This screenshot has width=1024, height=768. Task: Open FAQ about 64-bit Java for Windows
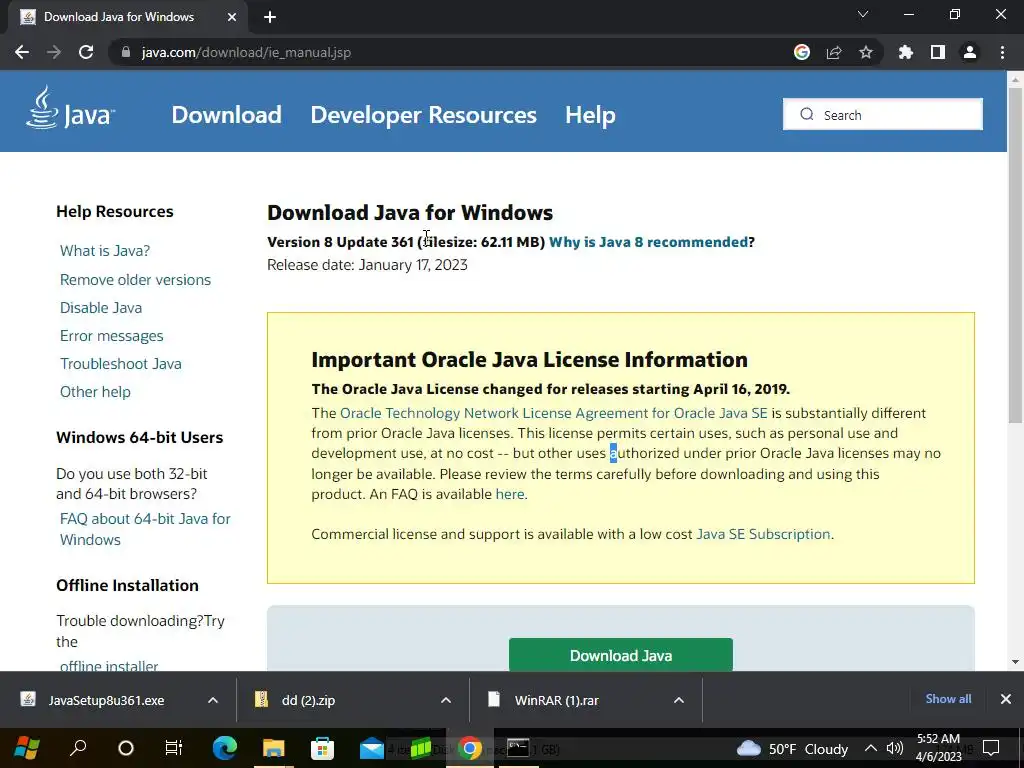click(x=145, y=529)
